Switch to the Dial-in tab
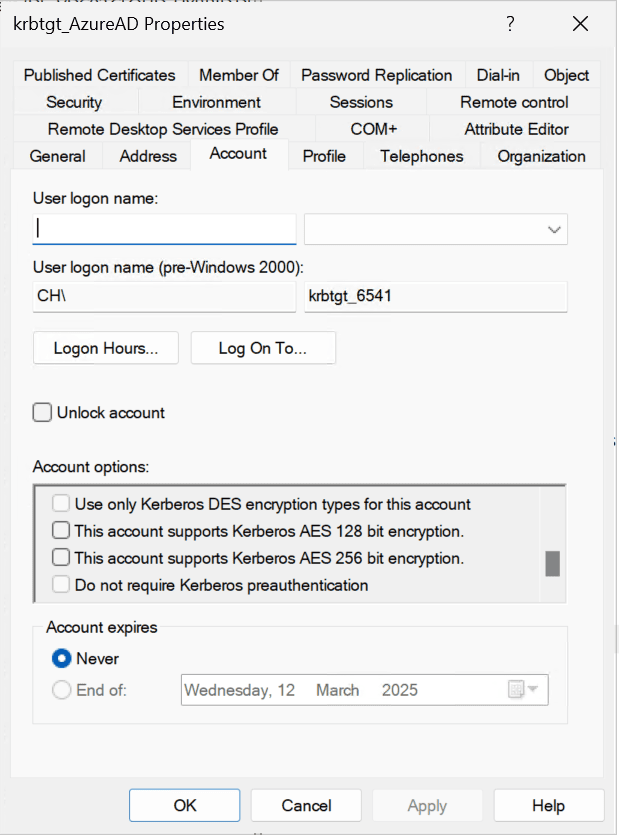 498,75
